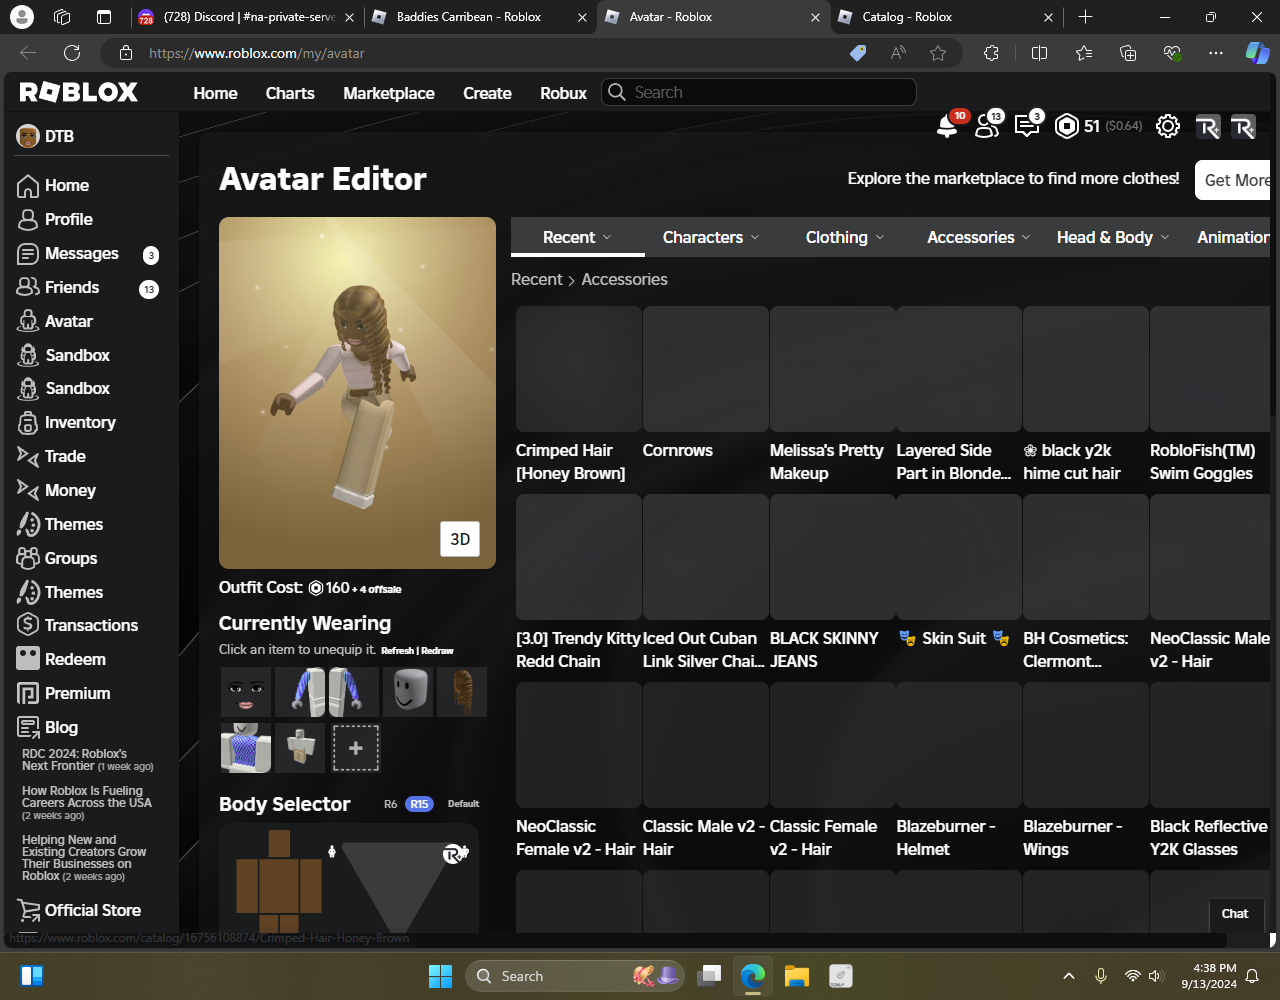Viewport: 1280px width, 1000px height.
Task: Click the Recent breadcrumb link
Action: pos(537,279)
